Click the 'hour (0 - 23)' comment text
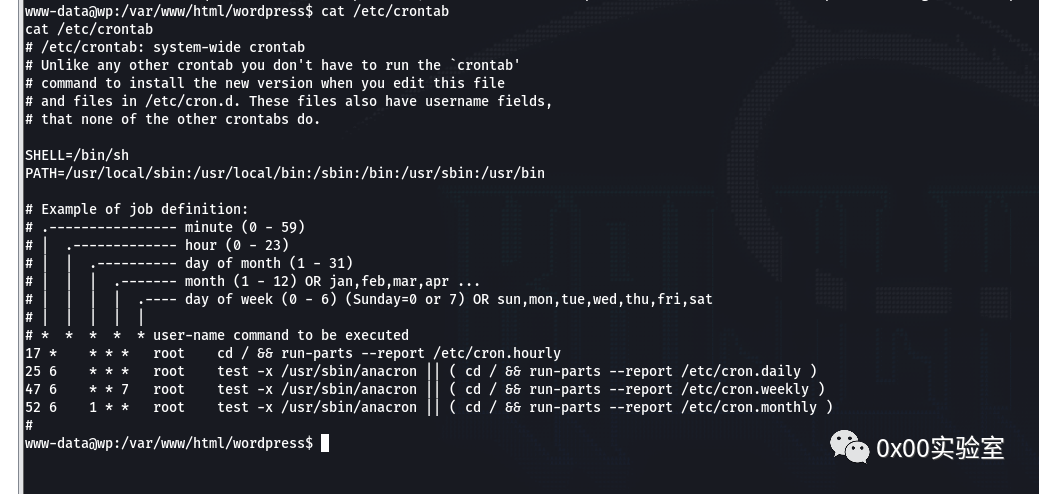This screenshot has width=1039, height=494. (237, 245)
